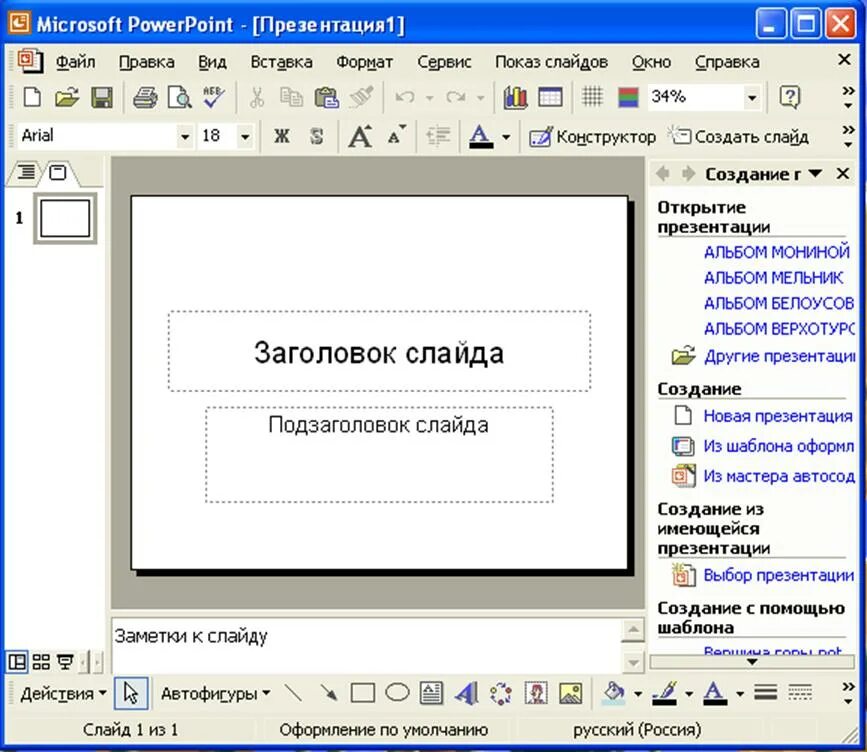Open АЛЬБОМ МОНИНОЙ presentation link
867x752 pixels.
click(x=777, y=252)
